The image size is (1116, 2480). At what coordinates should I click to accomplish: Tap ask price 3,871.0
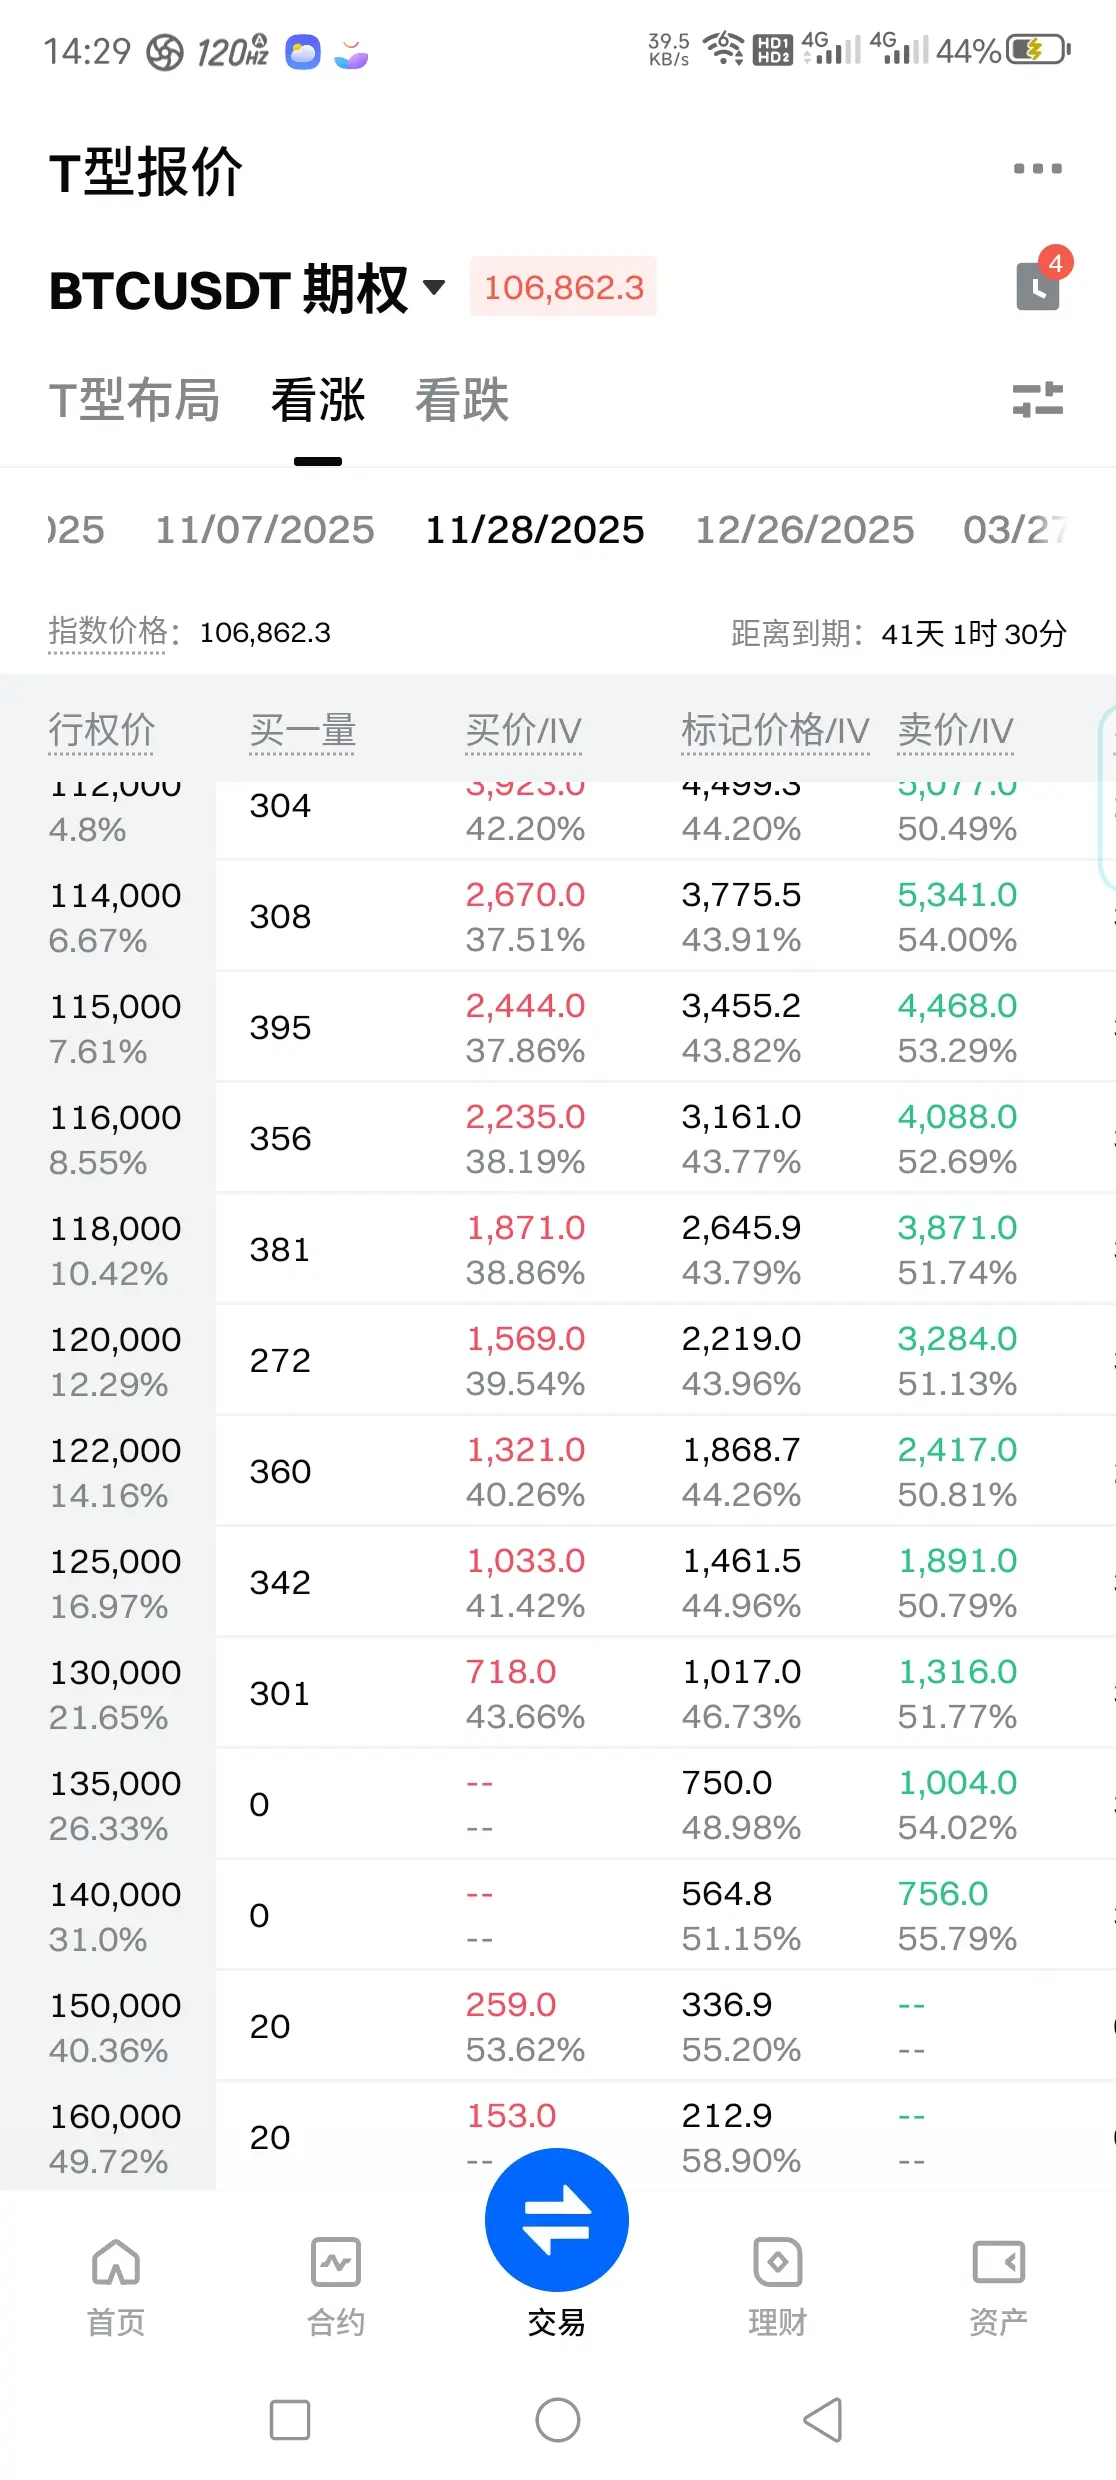click(957, 1227)
